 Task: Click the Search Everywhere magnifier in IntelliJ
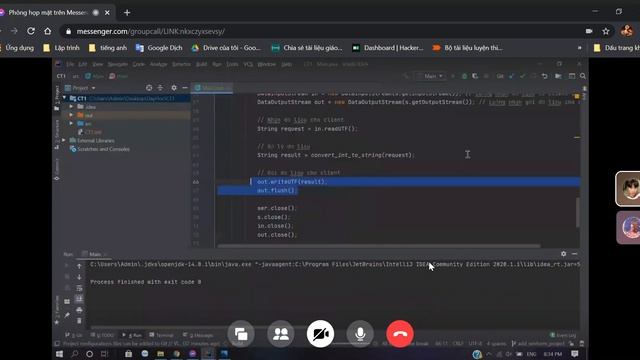coord(583,76)
